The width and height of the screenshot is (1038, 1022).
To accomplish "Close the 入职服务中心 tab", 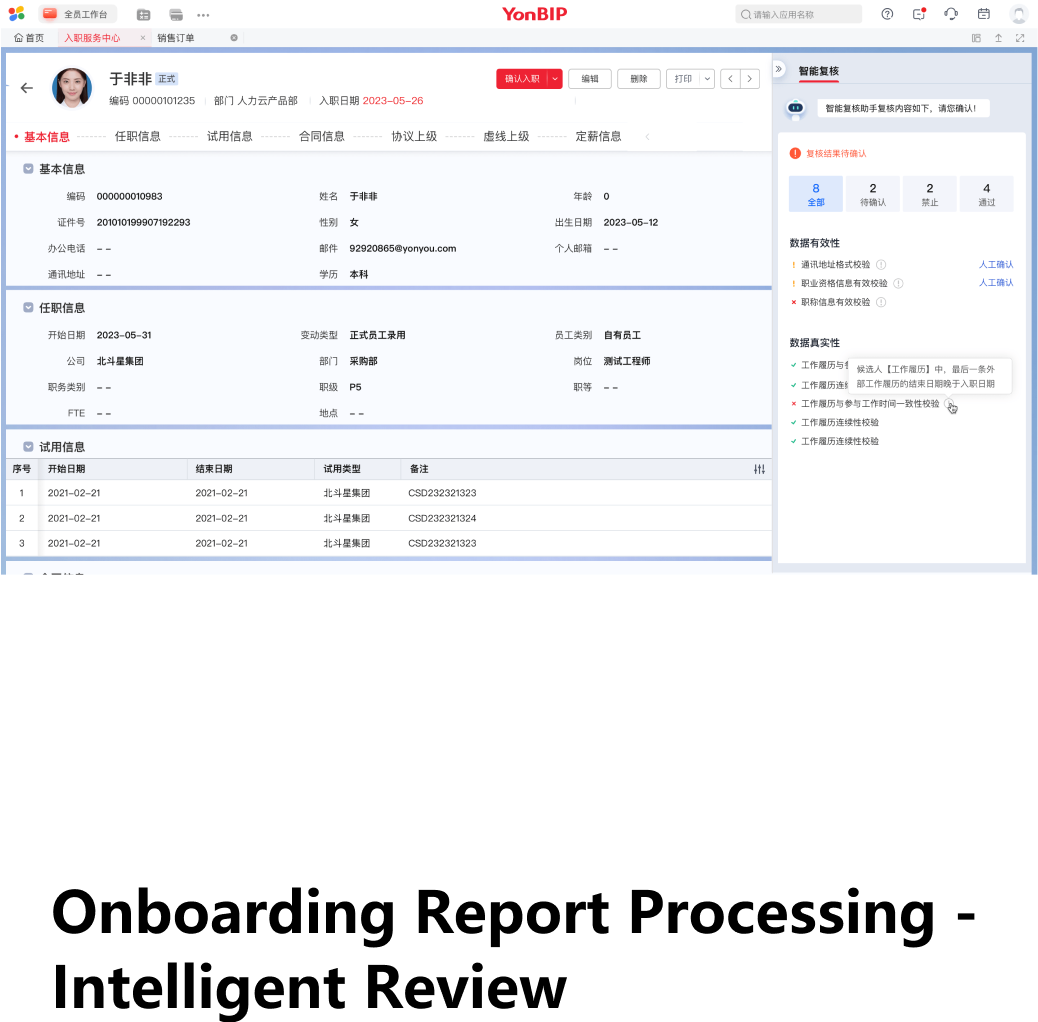I will (142, 38).
